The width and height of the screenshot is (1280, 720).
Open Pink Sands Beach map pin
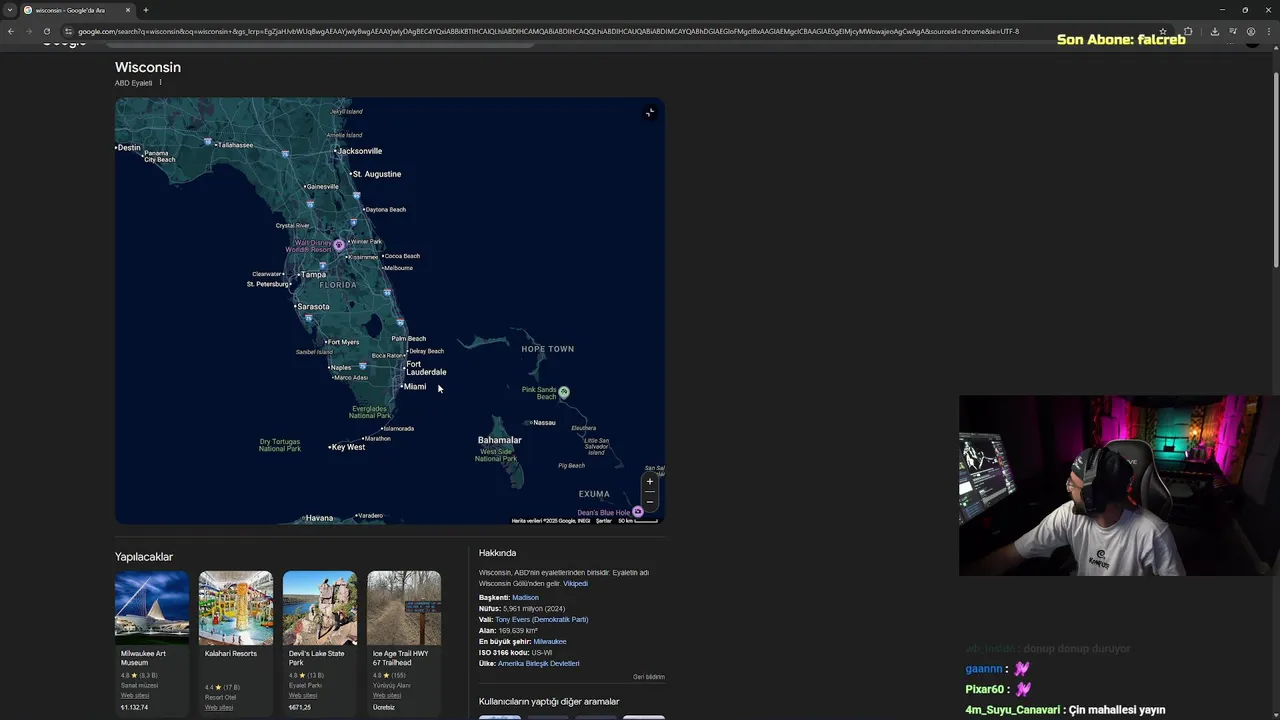[564, 392]
